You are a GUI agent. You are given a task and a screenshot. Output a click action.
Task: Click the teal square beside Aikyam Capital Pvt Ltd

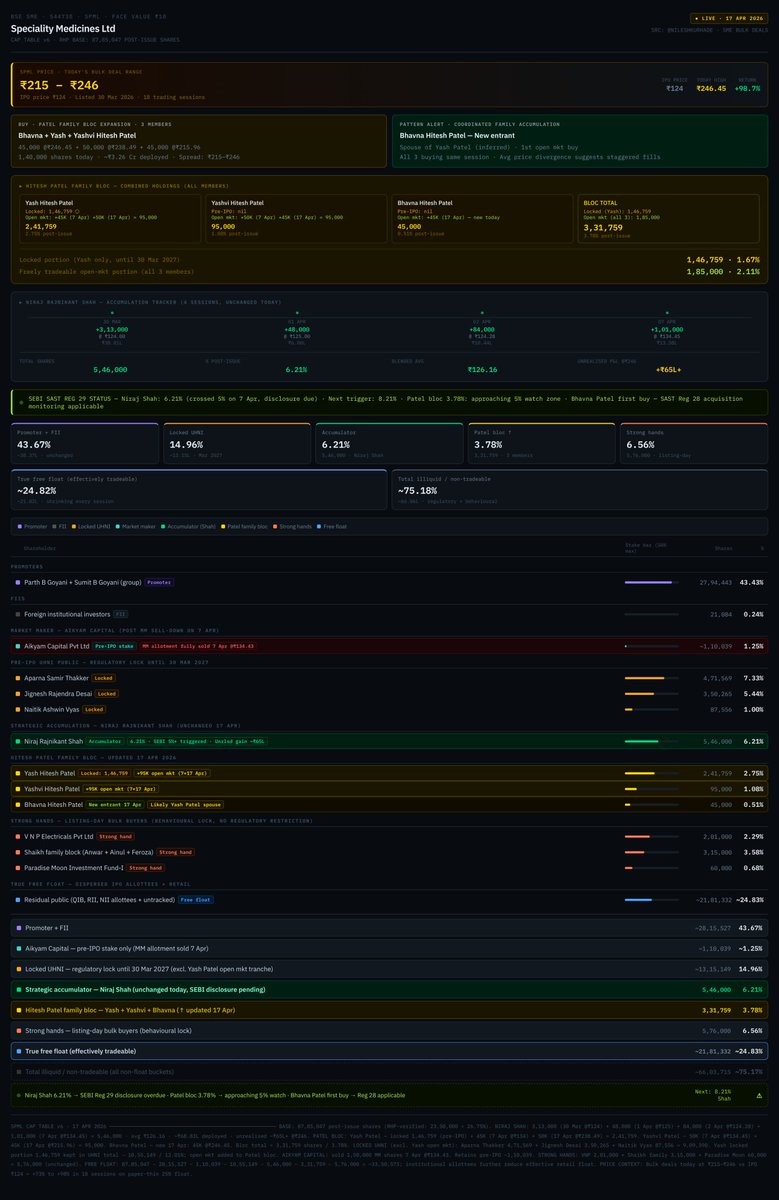click(x=17, y=646)
